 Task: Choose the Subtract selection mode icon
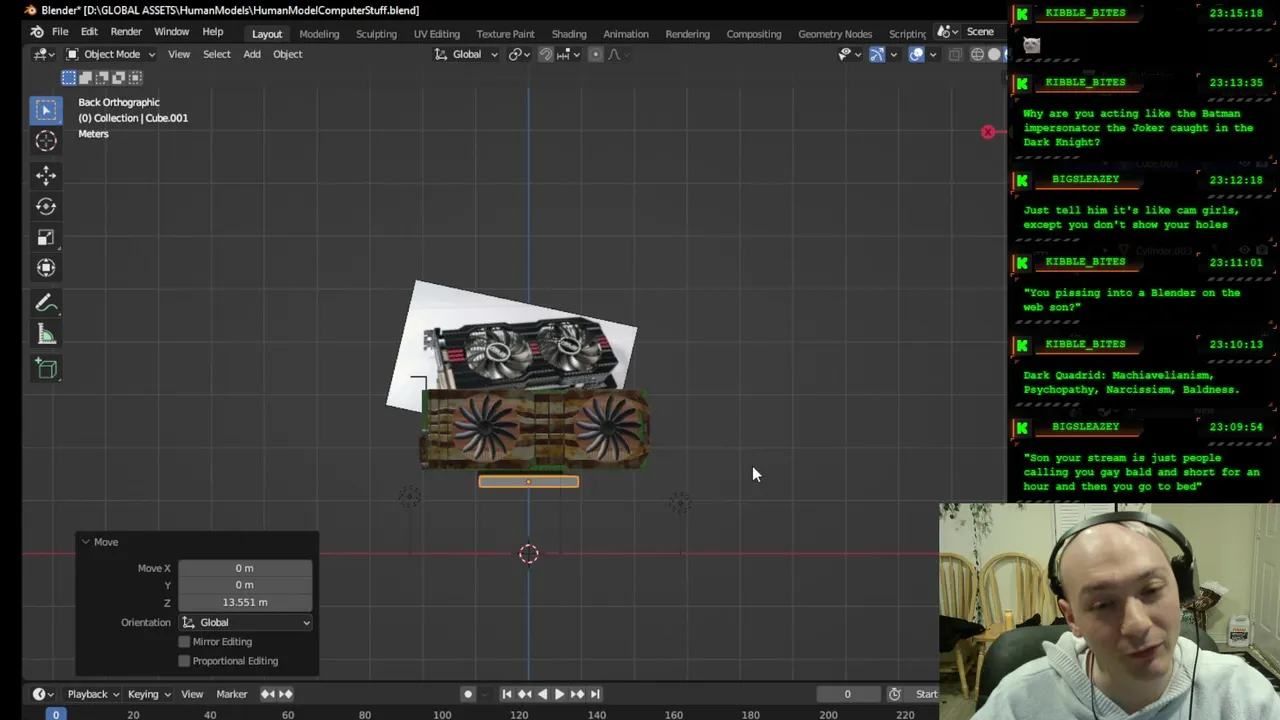(x=101, y=77)
